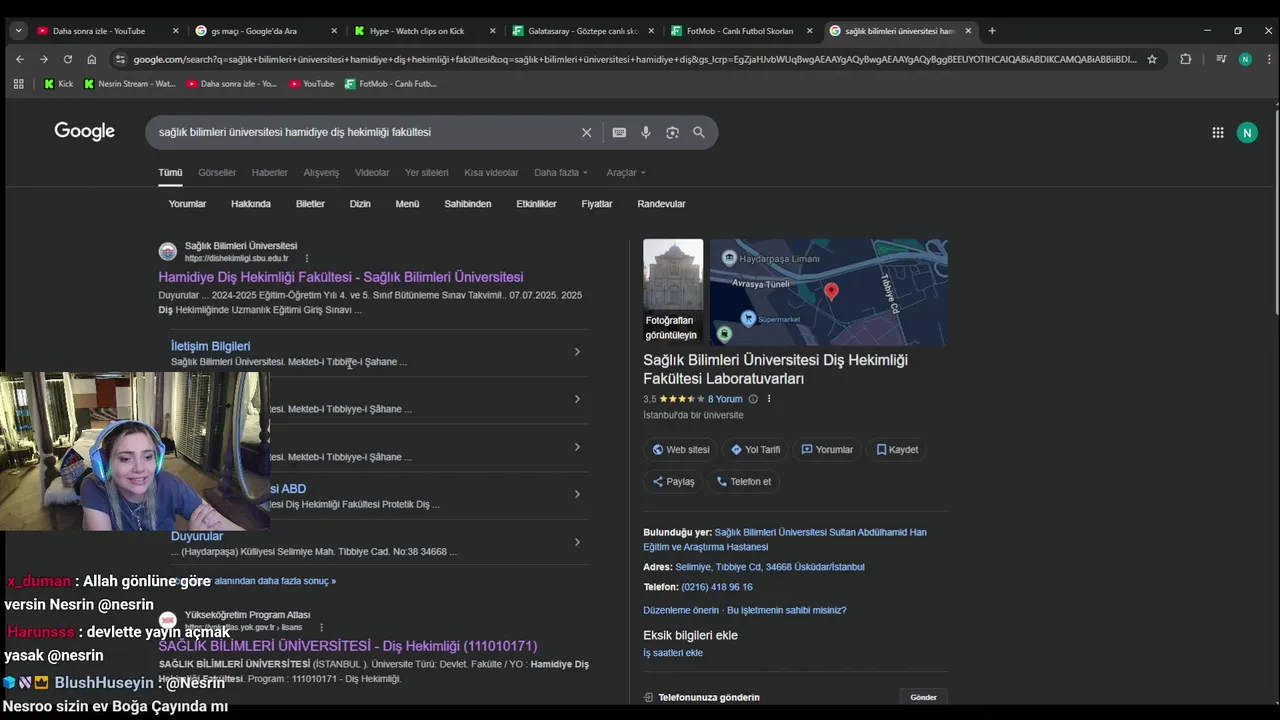Open the Google account avatar
This screenshot has width=1280, height=720.
tap(1247, 132)
